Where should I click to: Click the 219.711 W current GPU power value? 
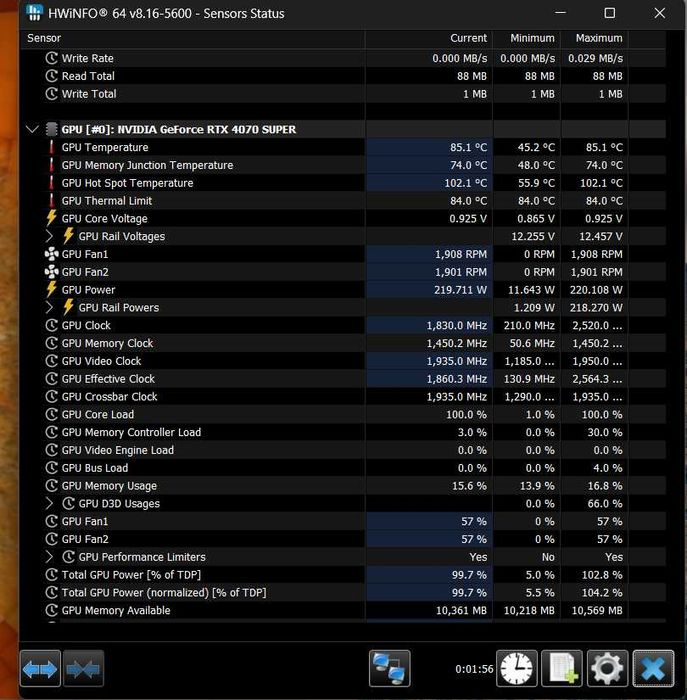460,290
